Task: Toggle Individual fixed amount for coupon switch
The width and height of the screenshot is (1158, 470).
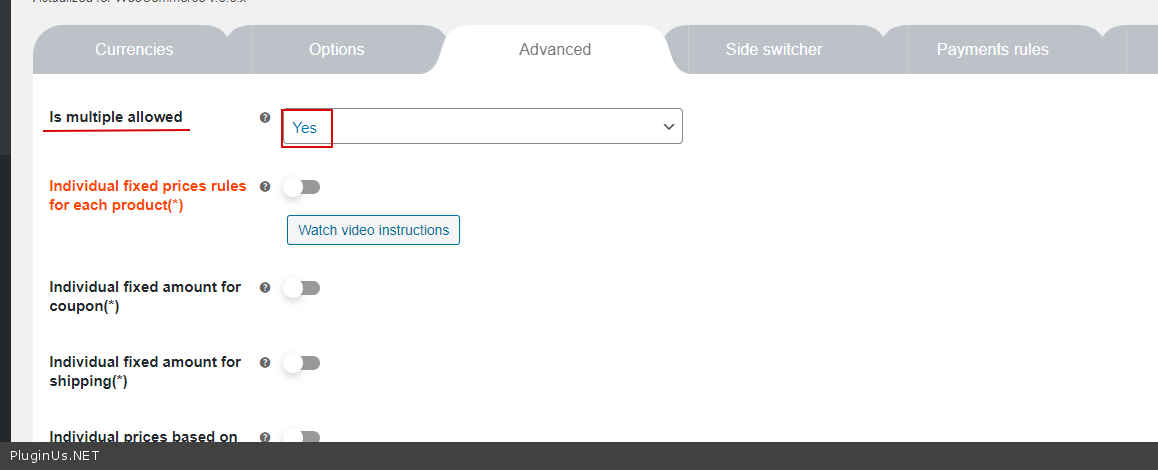Action: click(301, 288)
